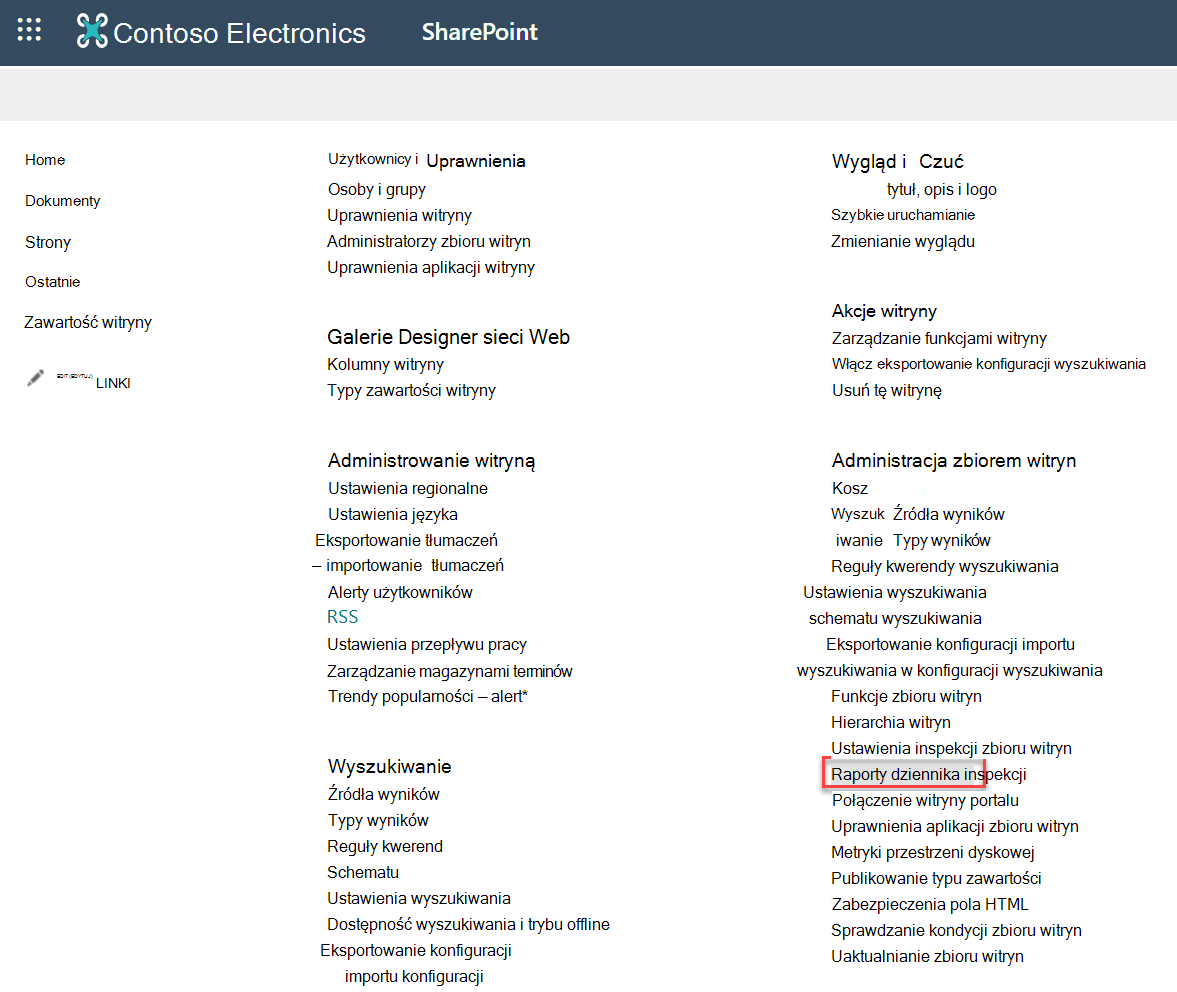Open Funkcje zbioru witryn
1177x992 pixels.
[x=906, y=696]
